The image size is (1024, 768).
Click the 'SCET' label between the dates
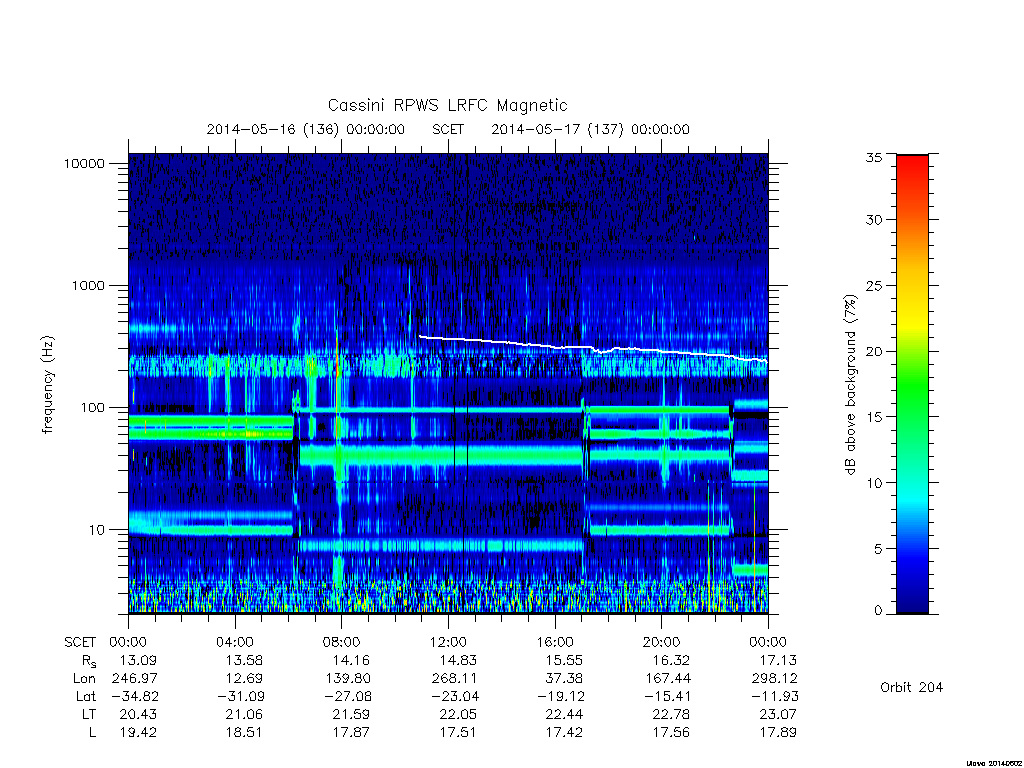(x=448, y=129)
